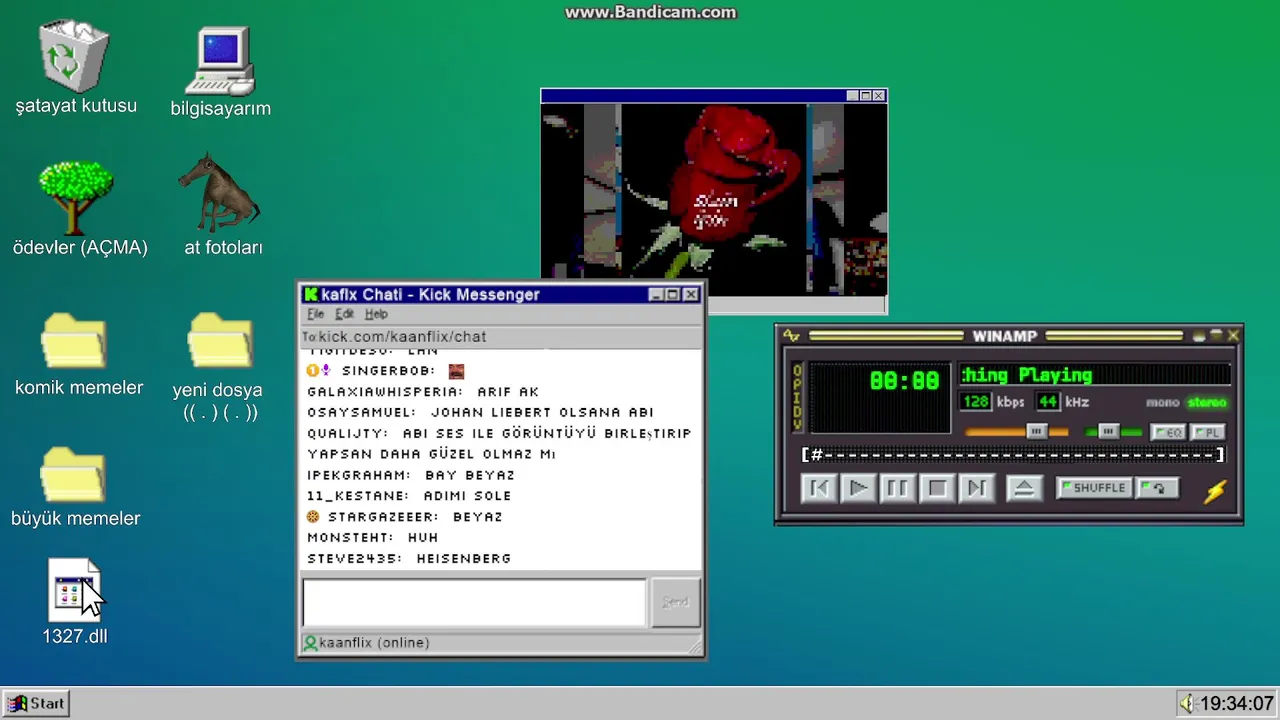Click username OSAYSAMUEL in chat
The width and height of the screenshot is (1280, 720).
pos(361,412)
